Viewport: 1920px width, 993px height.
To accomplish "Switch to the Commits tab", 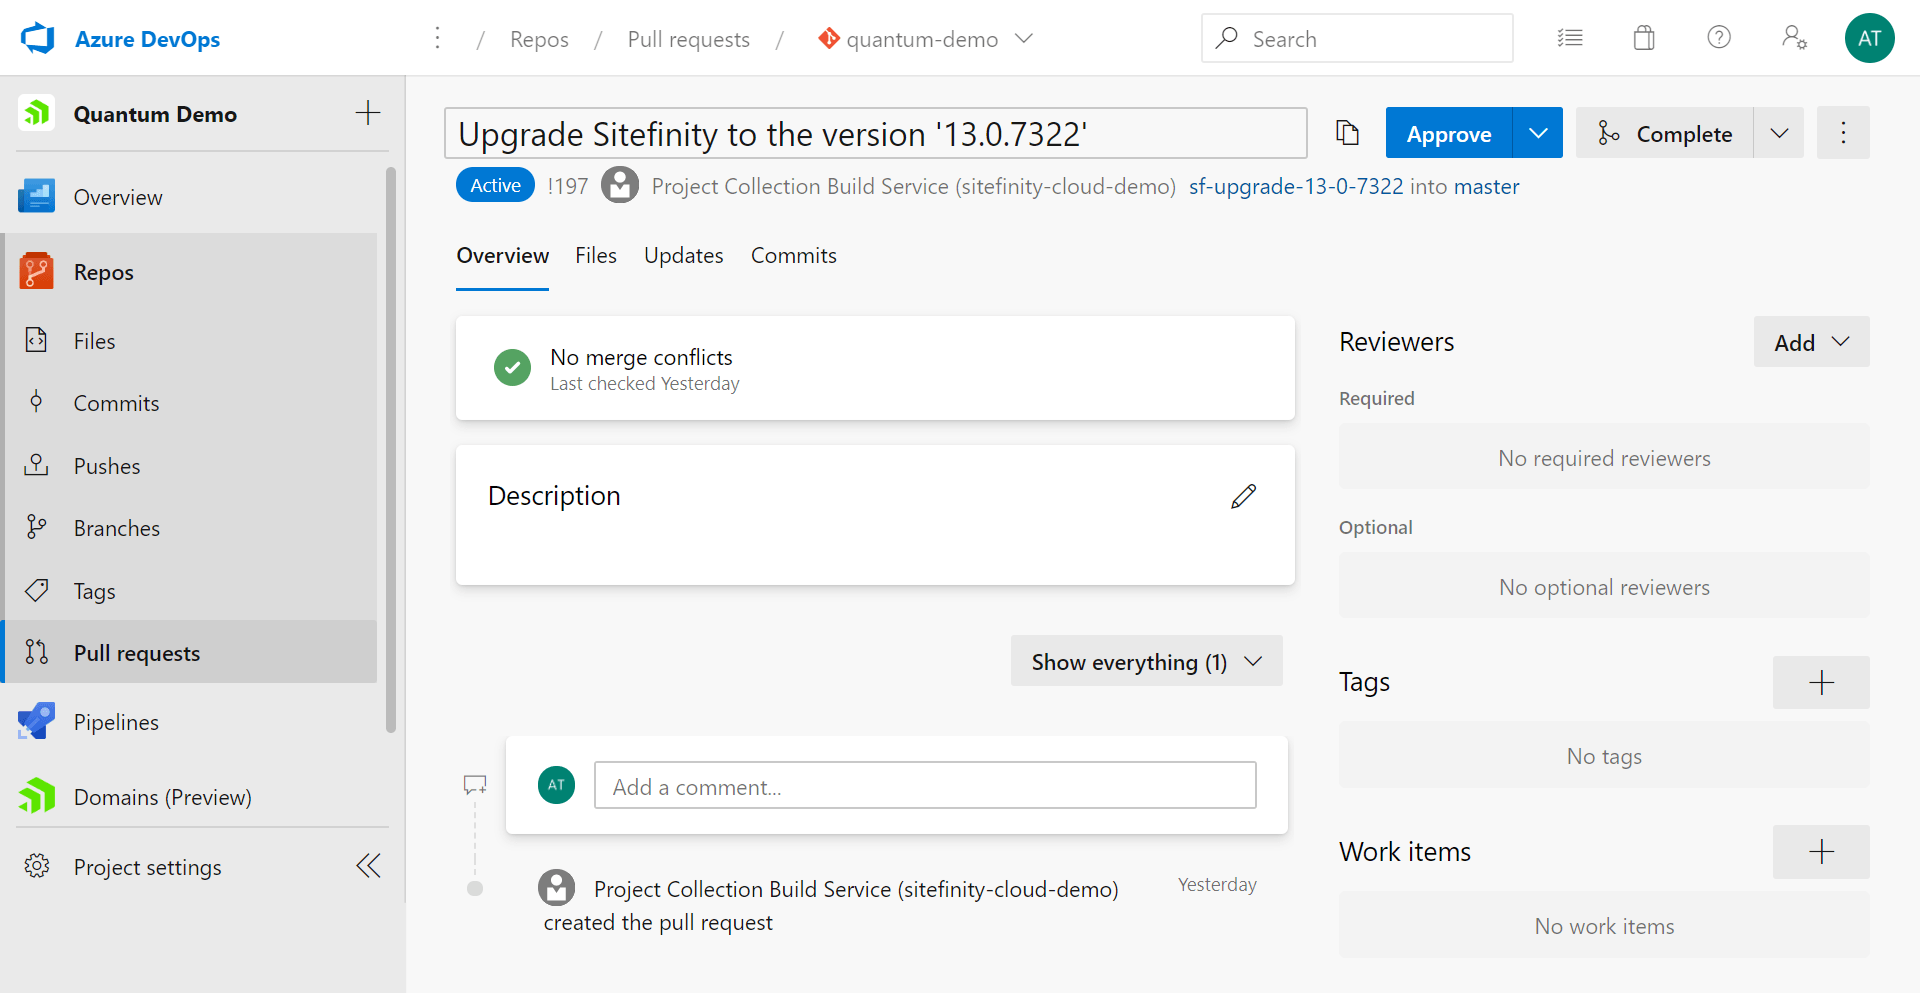I will (x=793, y=256).
